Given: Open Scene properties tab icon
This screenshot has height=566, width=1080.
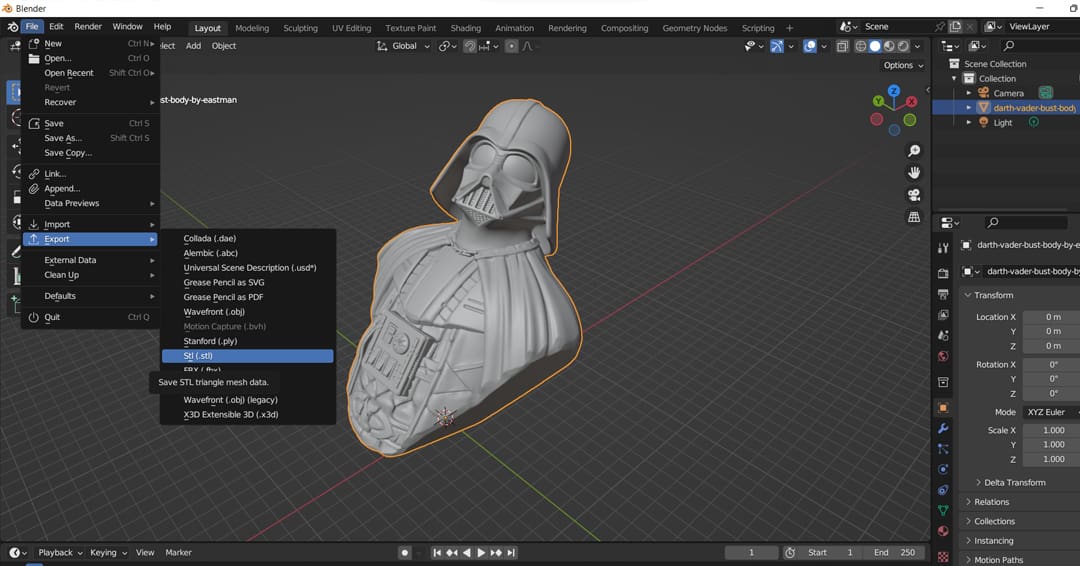Looking at the screenshot, I should [x=943, y=335].
